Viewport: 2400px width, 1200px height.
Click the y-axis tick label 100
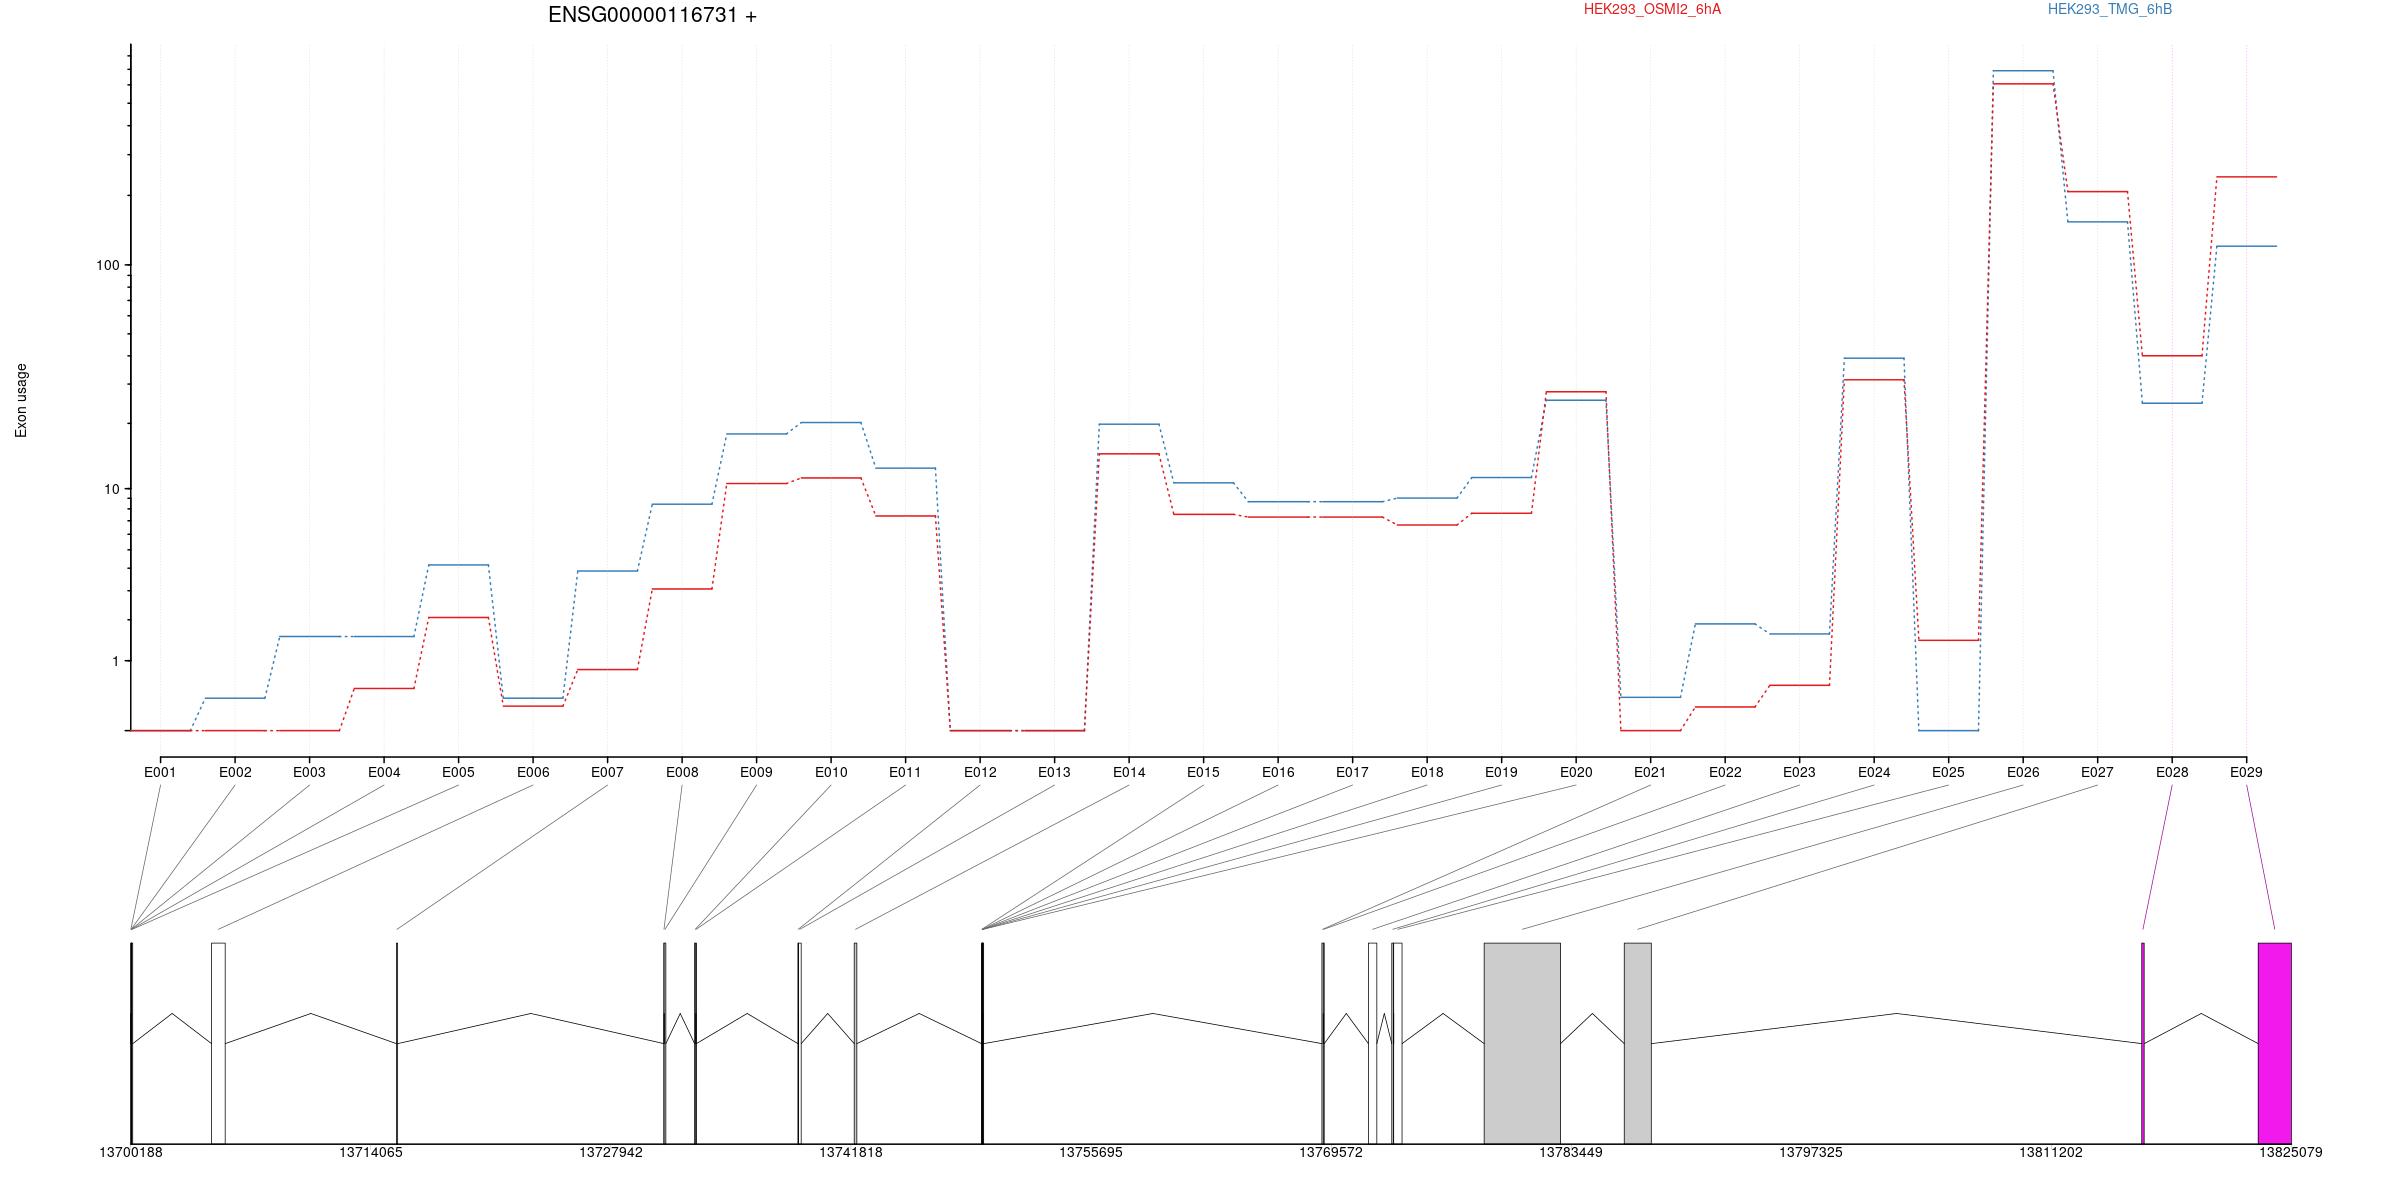click(107, 265)
